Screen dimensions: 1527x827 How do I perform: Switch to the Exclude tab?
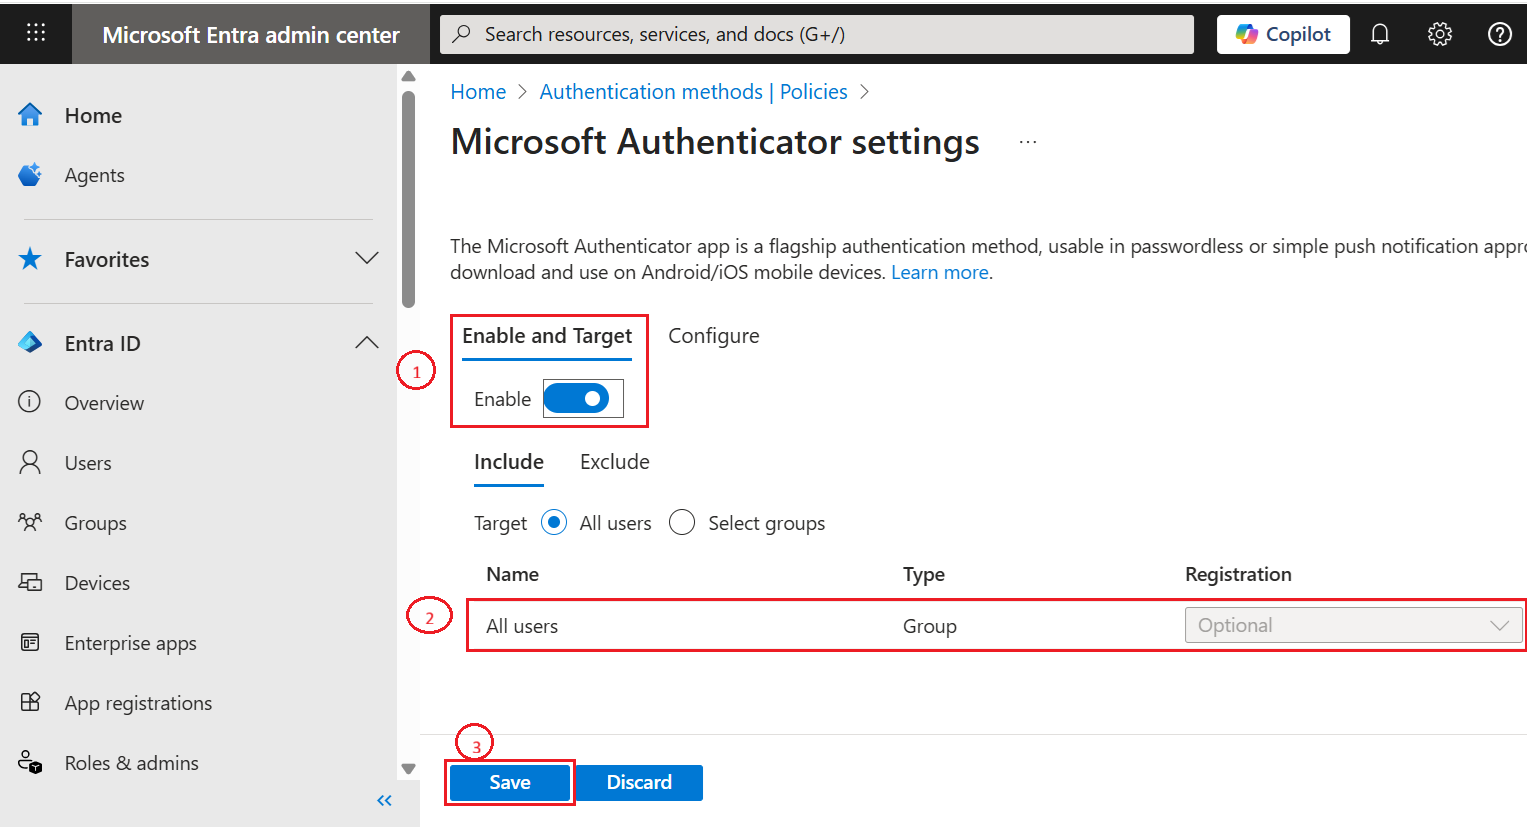[614, 462]
